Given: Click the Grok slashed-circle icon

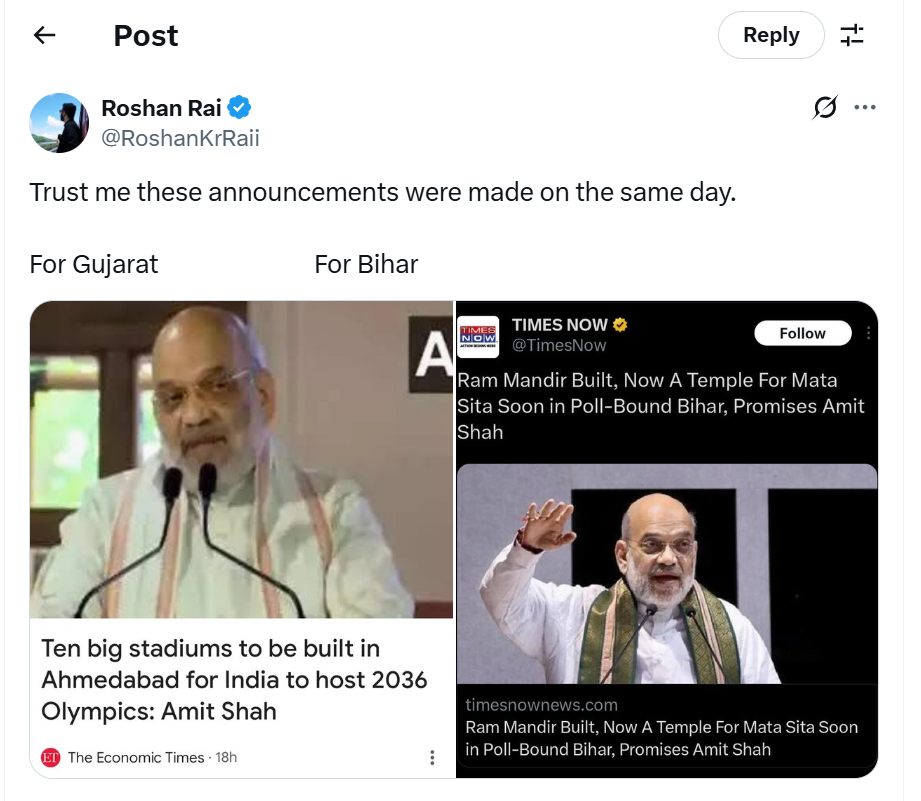Looking at the screenshot, I should 825,108.
